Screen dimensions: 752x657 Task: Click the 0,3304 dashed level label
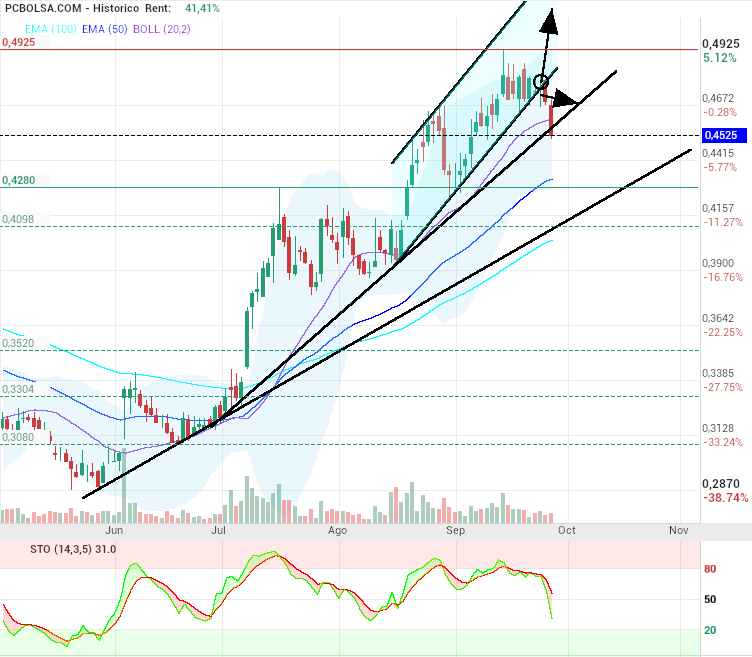pos(18,389)
